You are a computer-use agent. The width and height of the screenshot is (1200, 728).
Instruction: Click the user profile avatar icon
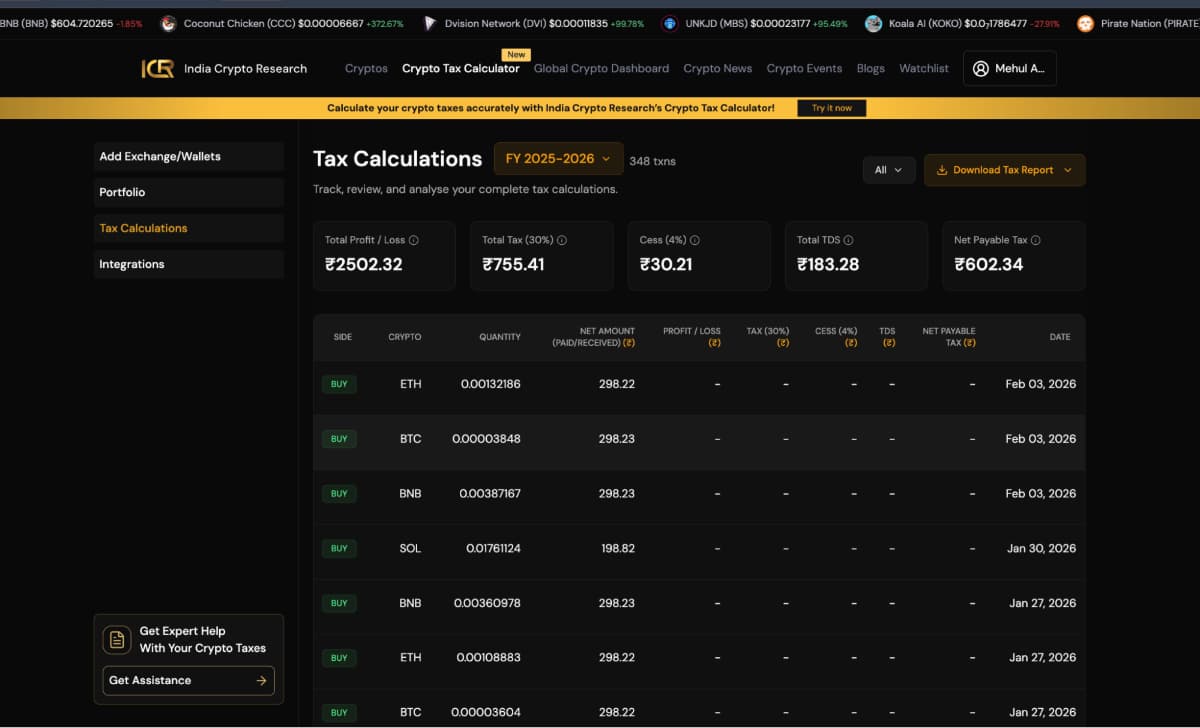click(x=980, y=68)
